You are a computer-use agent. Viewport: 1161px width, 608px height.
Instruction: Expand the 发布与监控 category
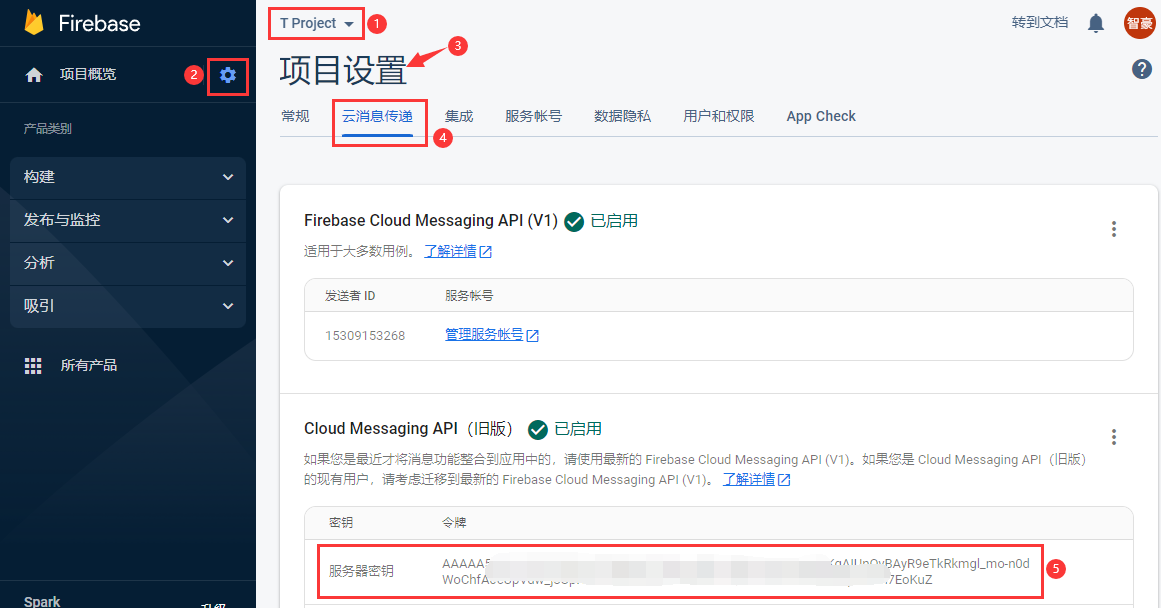[128, 220]
